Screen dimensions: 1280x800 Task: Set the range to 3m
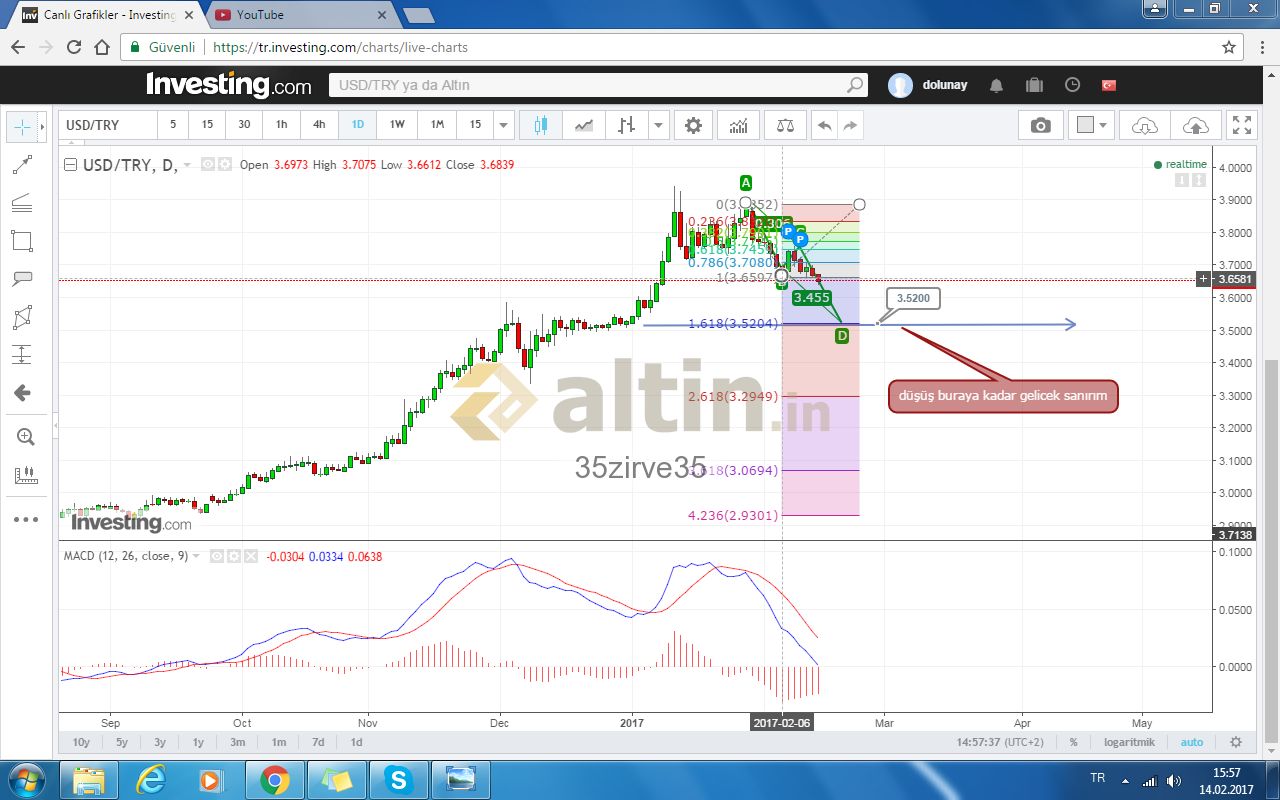[238, 742]
